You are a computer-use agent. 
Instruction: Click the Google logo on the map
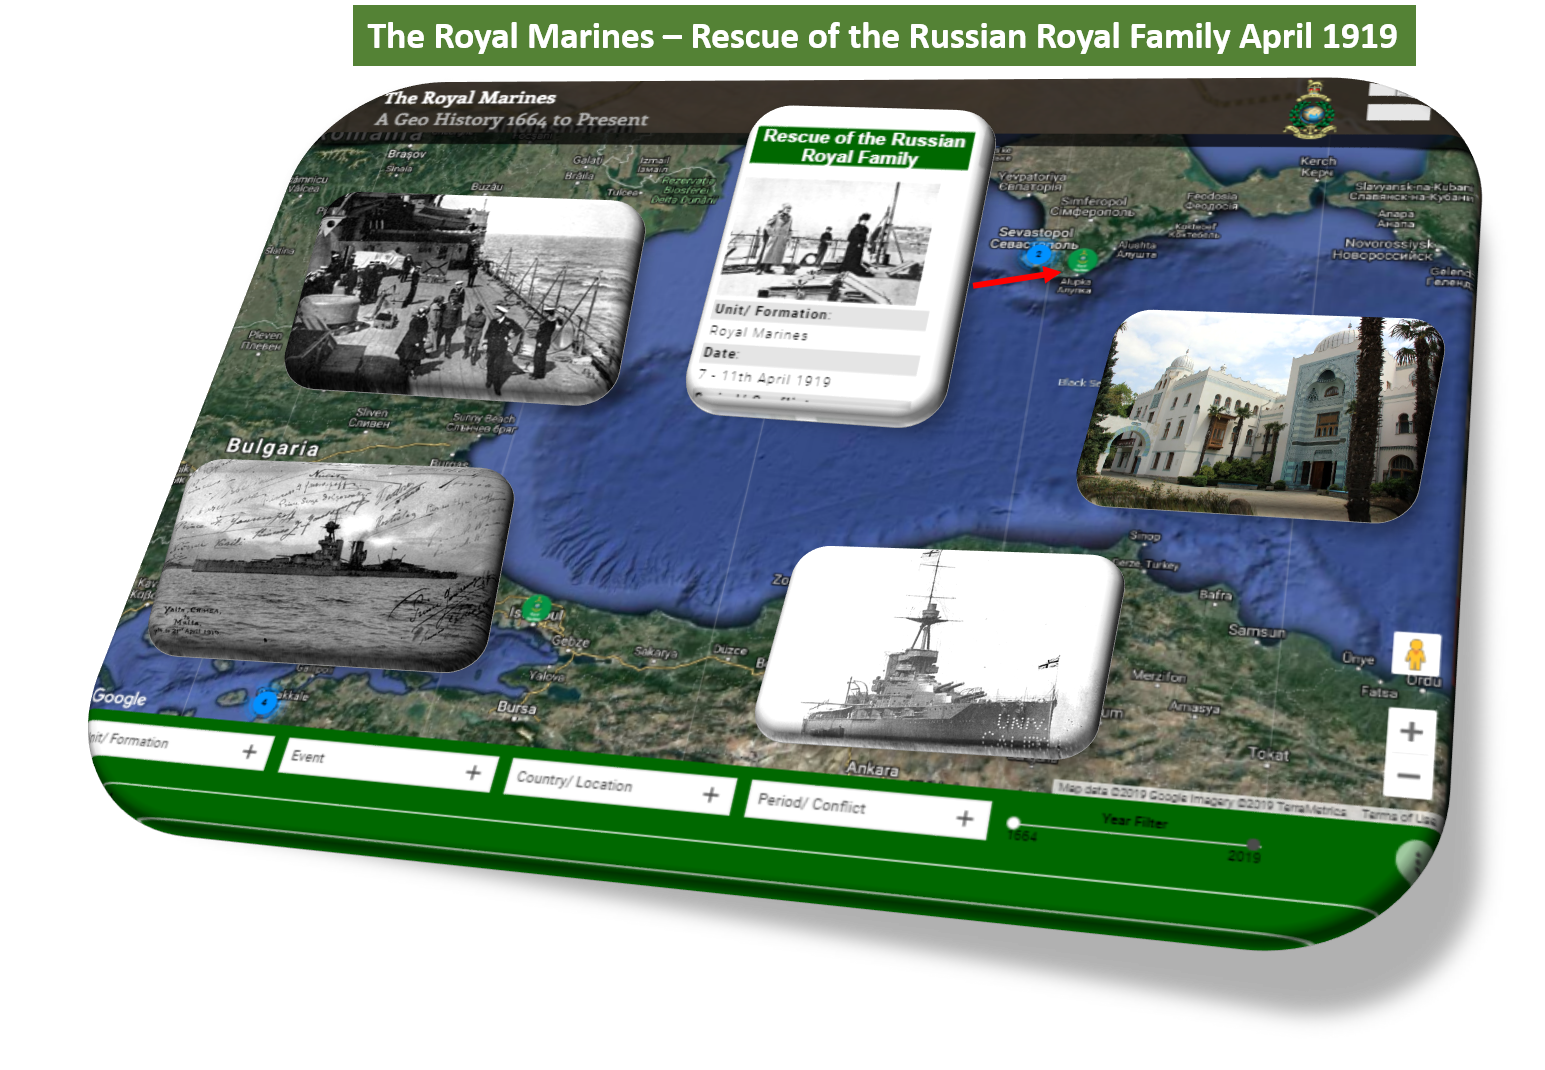[x=119, y=698]
